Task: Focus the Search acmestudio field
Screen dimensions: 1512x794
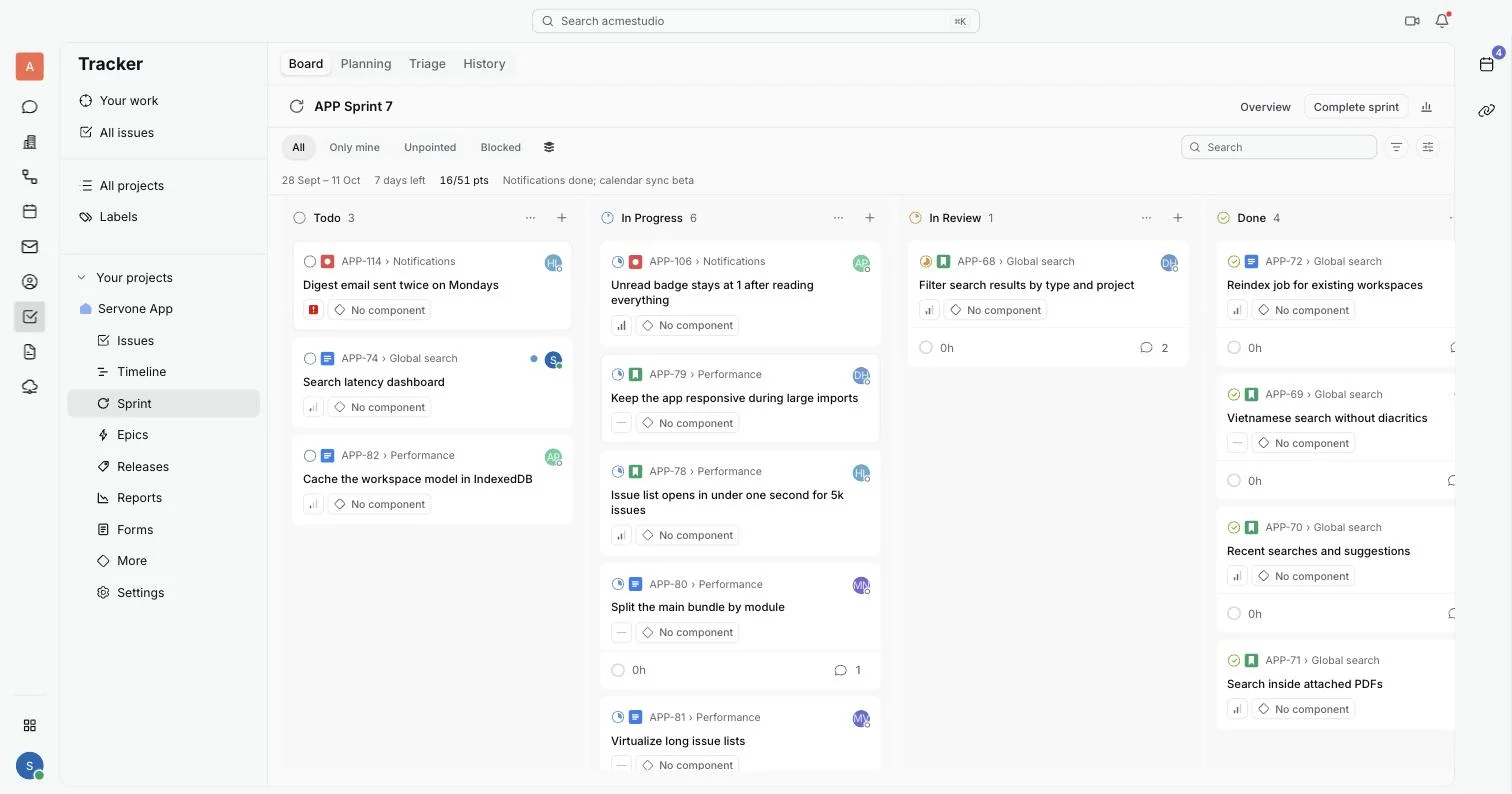Action: (x=755, y=21)
